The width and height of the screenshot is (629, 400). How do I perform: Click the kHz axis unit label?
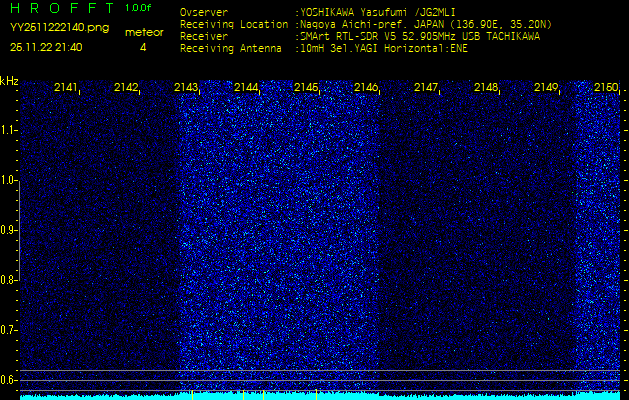(9, 81)
